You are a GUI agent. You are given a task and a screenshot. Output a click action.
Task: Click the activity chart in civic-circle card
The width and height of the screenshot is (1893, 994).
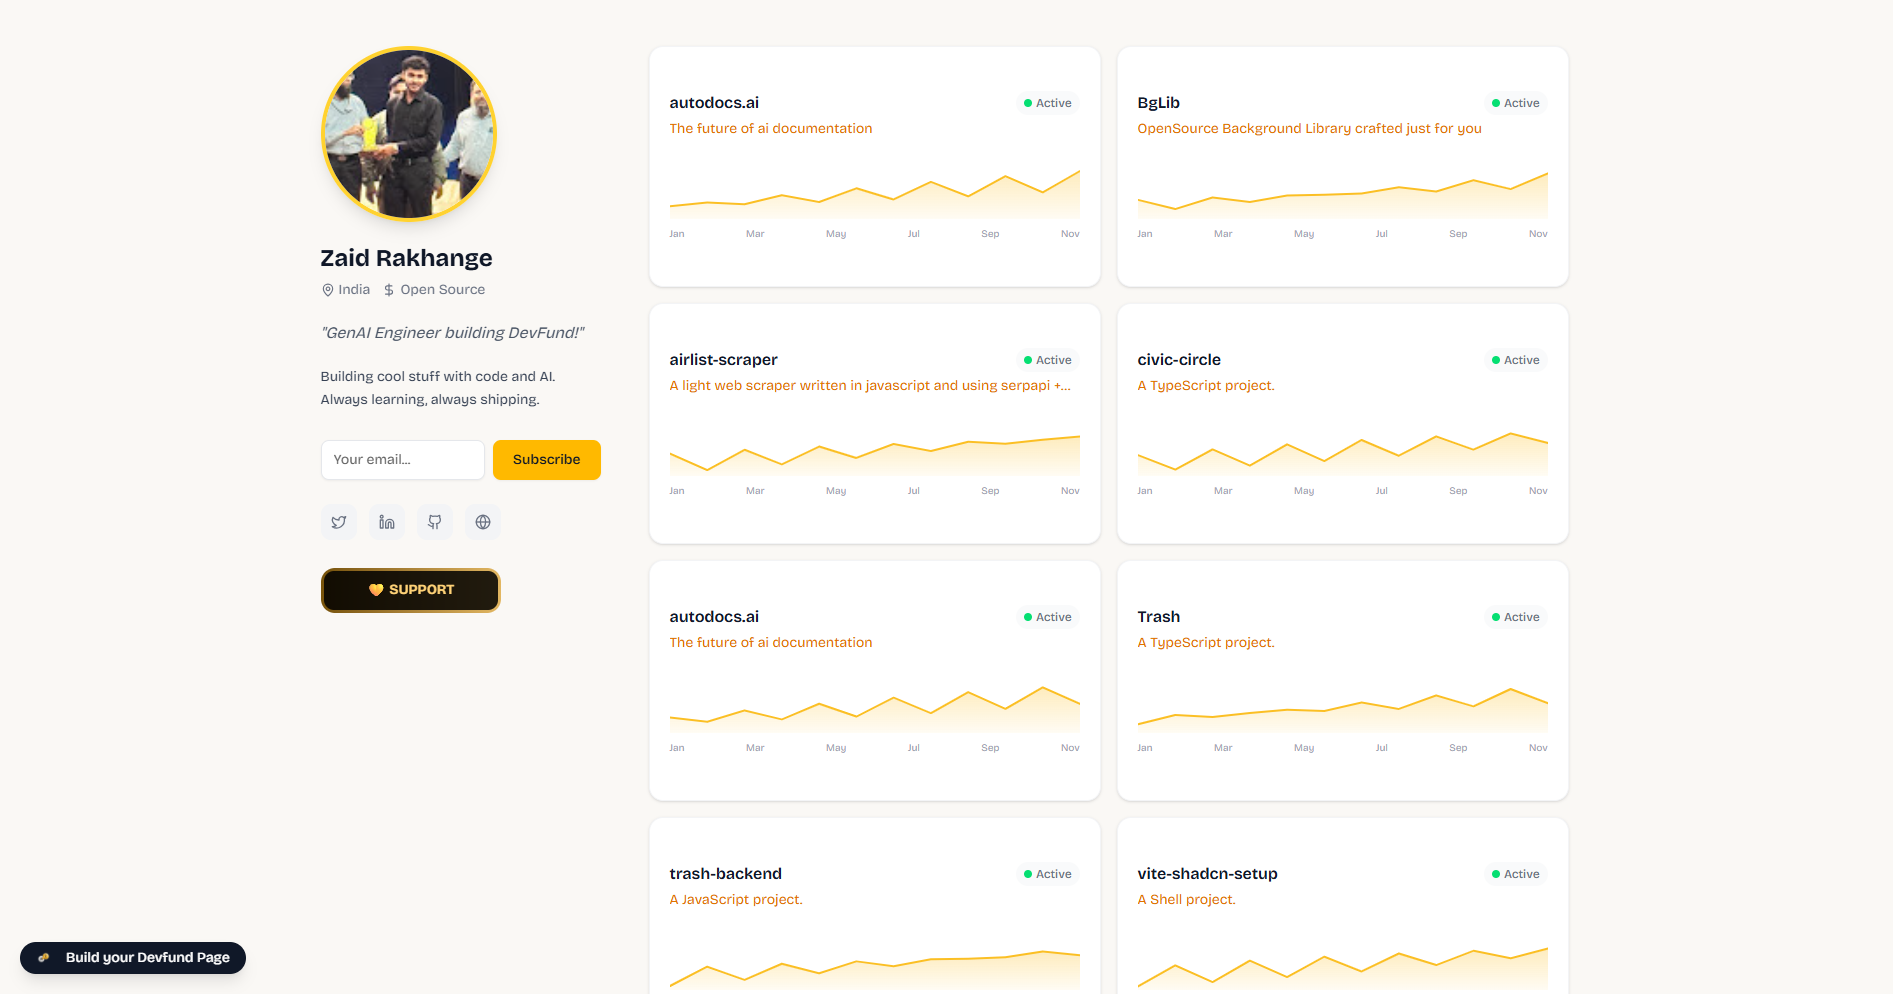[x=1342, y=455]
